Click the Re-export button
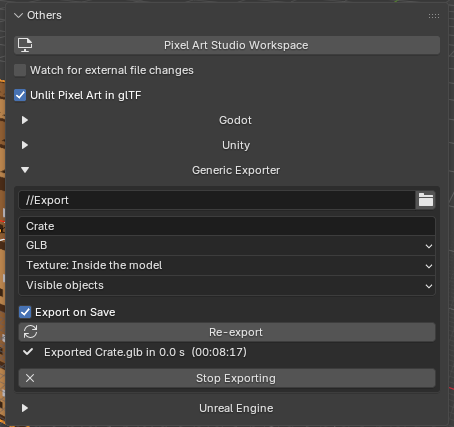The image size is (454, 427). 227,332
